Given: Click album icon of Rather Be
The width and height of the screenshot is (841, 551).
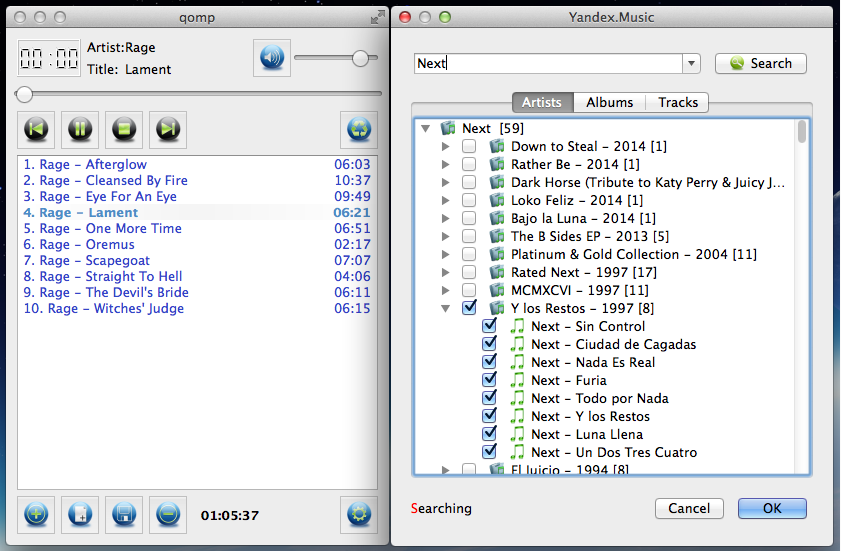Looking at the screenshot, I should 497,164.
